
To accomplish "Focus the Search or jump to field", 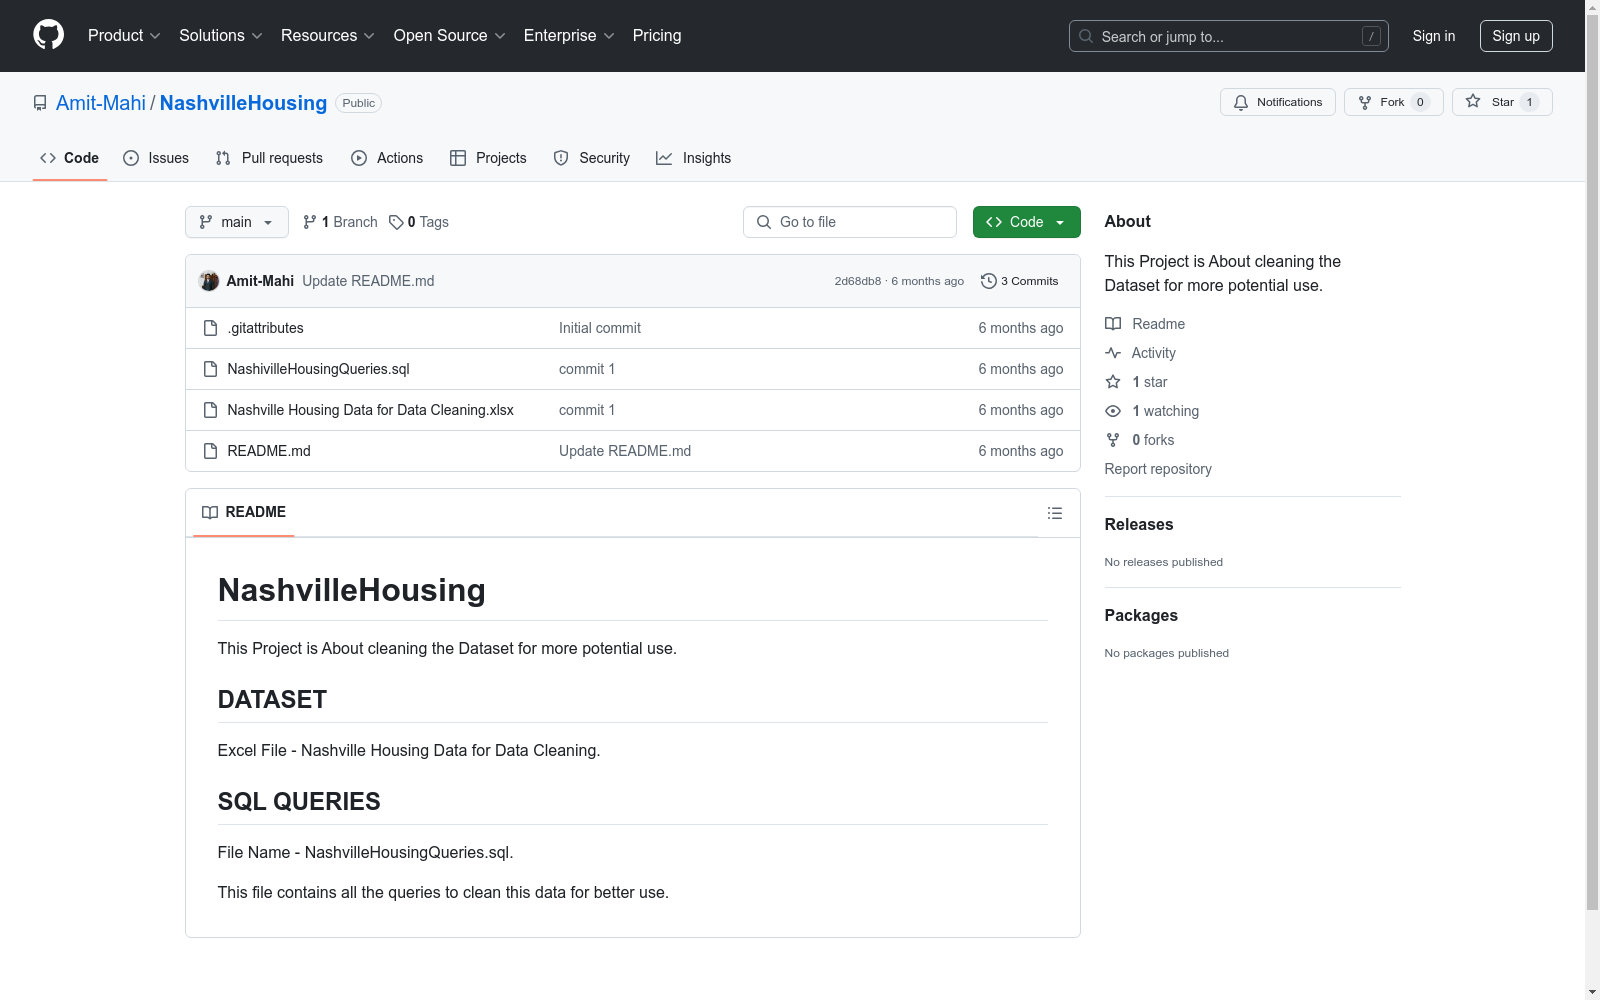I will [1228, 36].
